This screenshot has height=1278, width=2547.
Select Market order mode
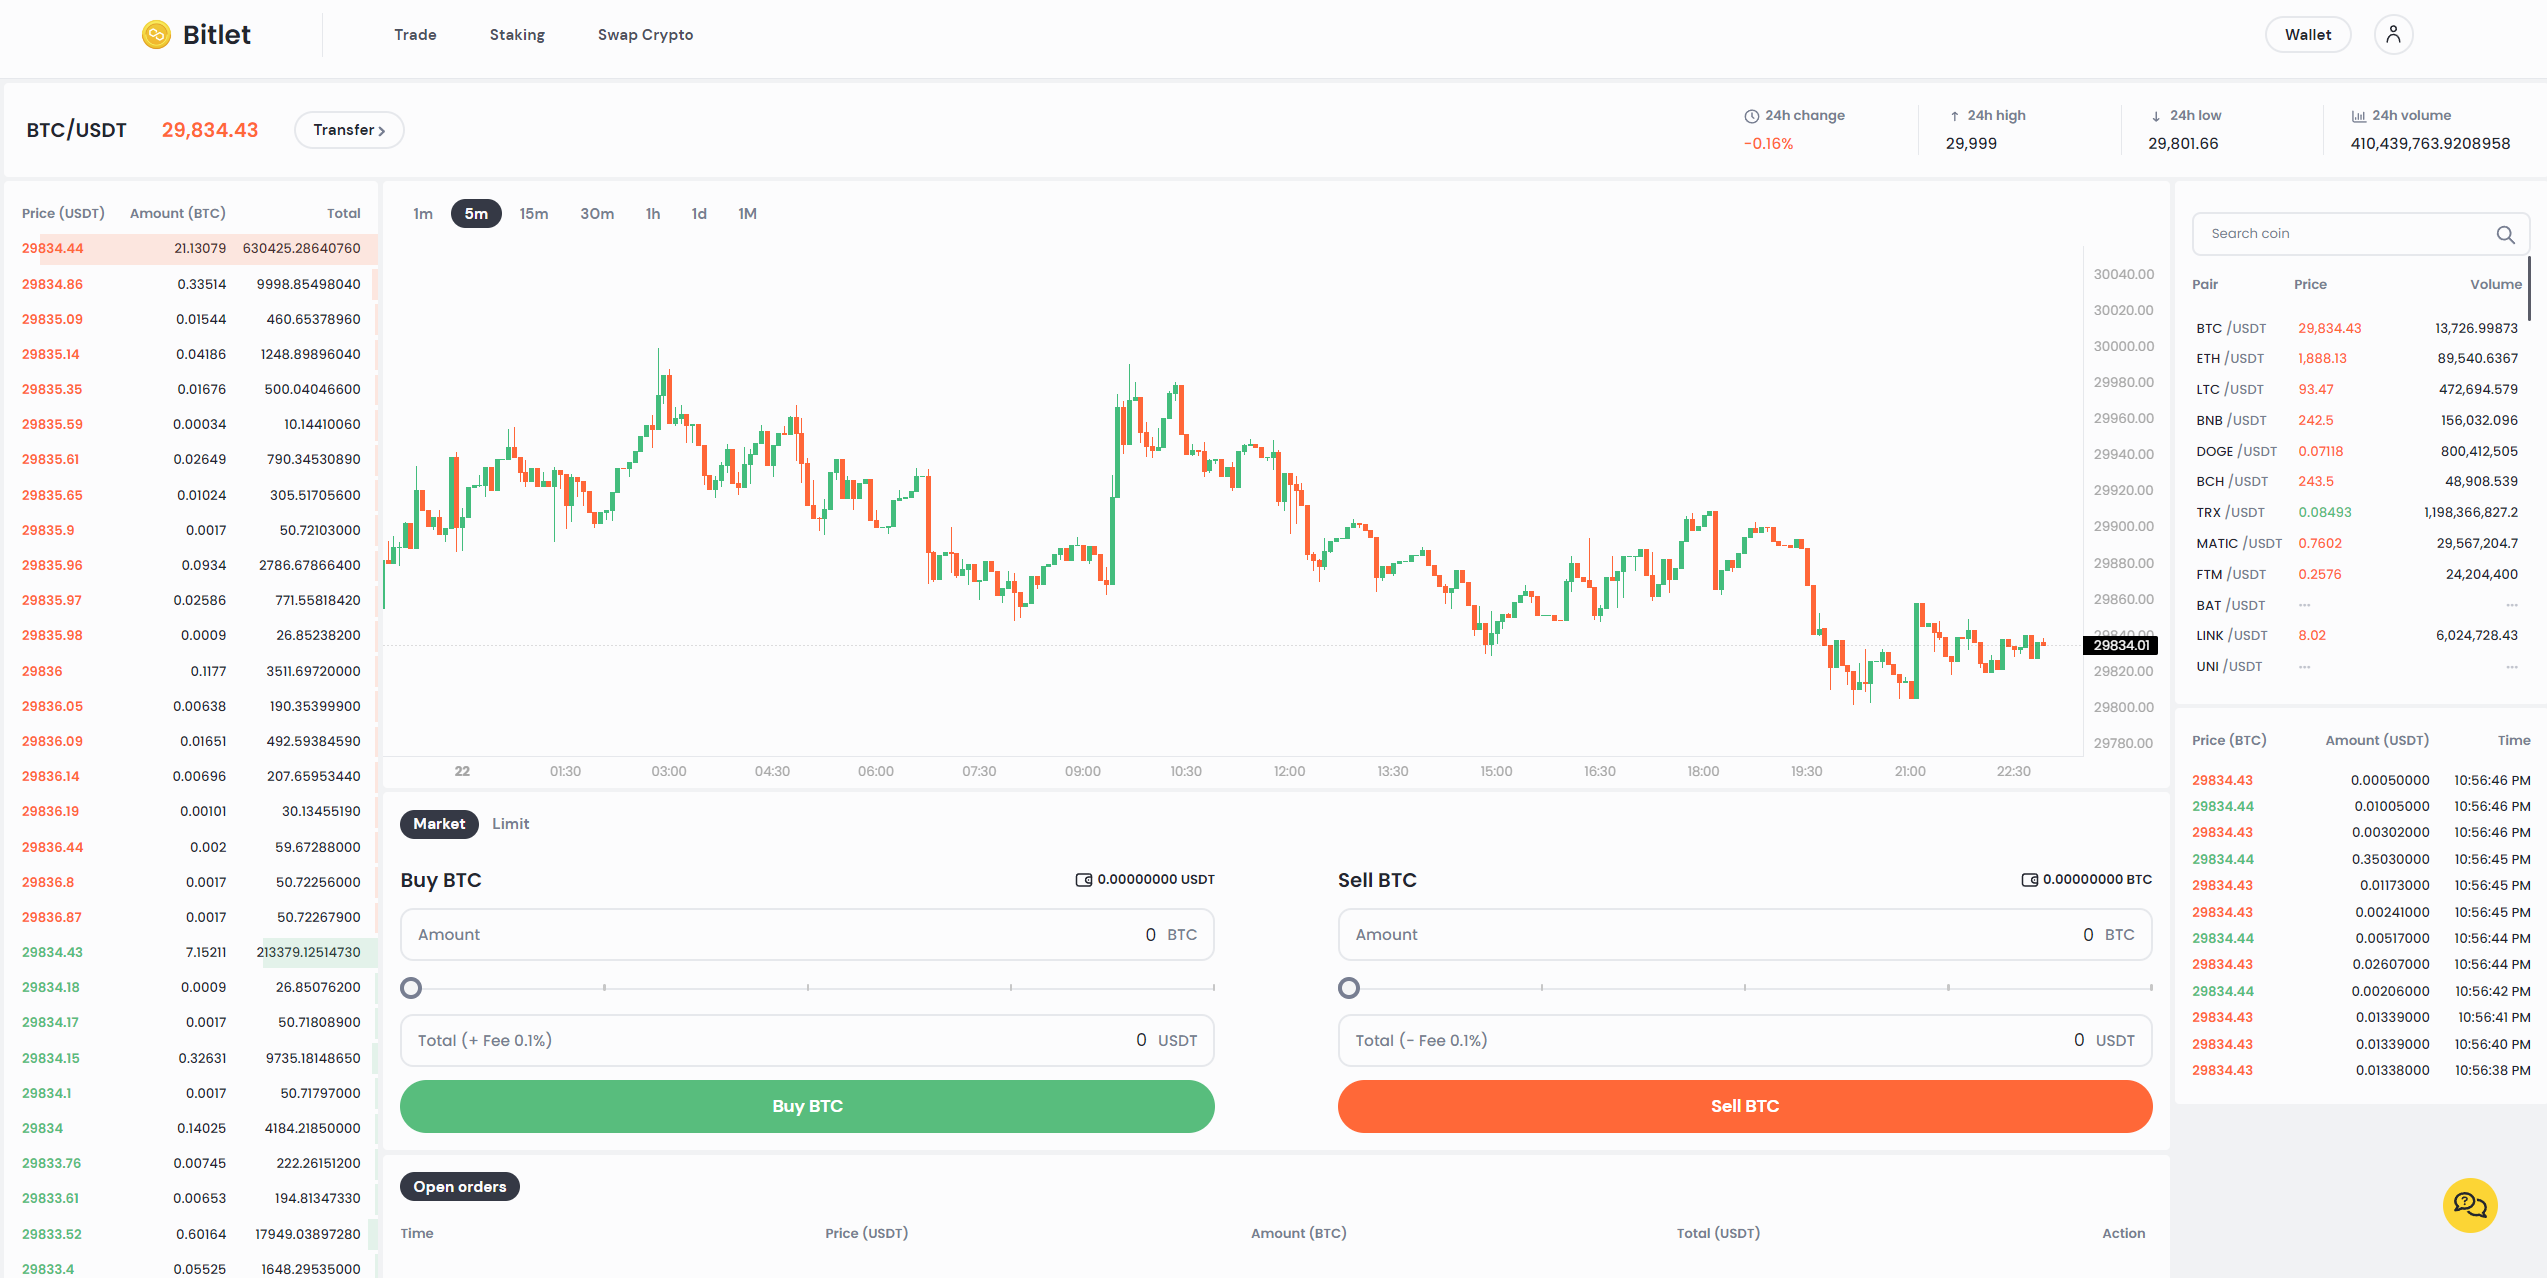point(438,823)
